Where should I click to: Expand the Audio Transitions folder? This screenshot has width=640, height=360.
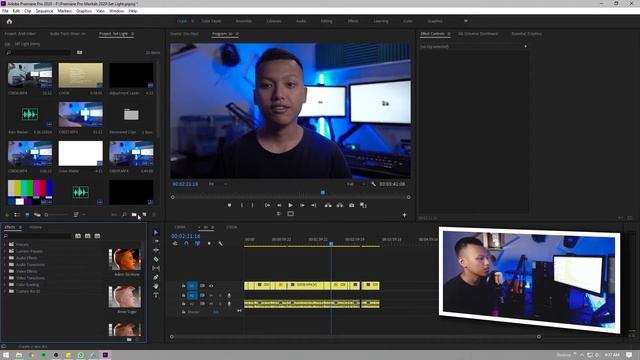click(x=5, y=264)
